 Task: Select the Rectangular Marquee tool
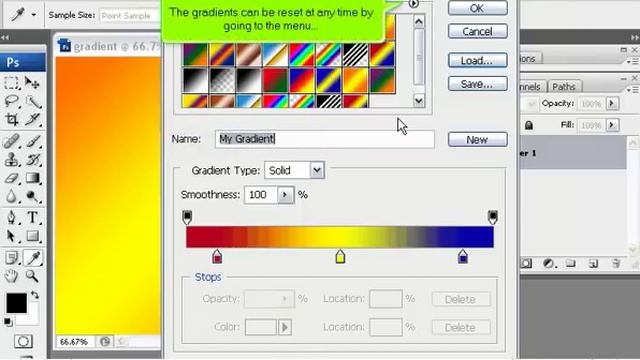coord(11,83)
